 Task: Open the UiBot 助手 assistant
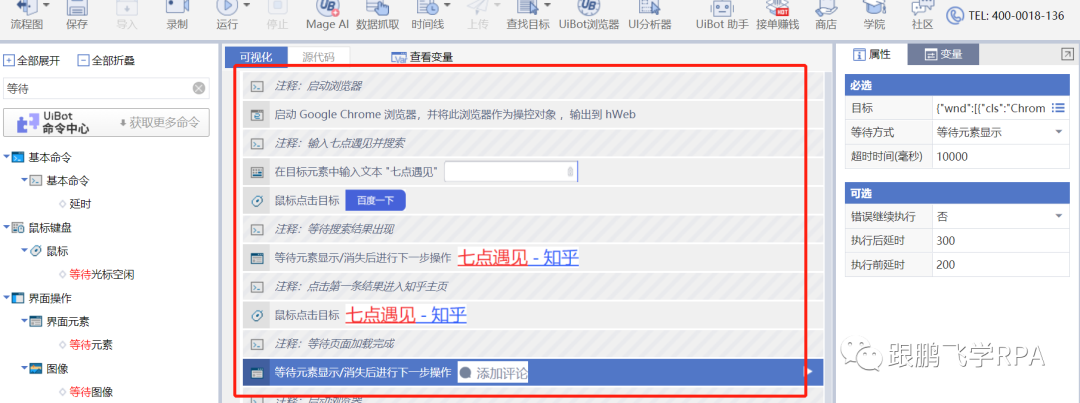tap(722, 15)
